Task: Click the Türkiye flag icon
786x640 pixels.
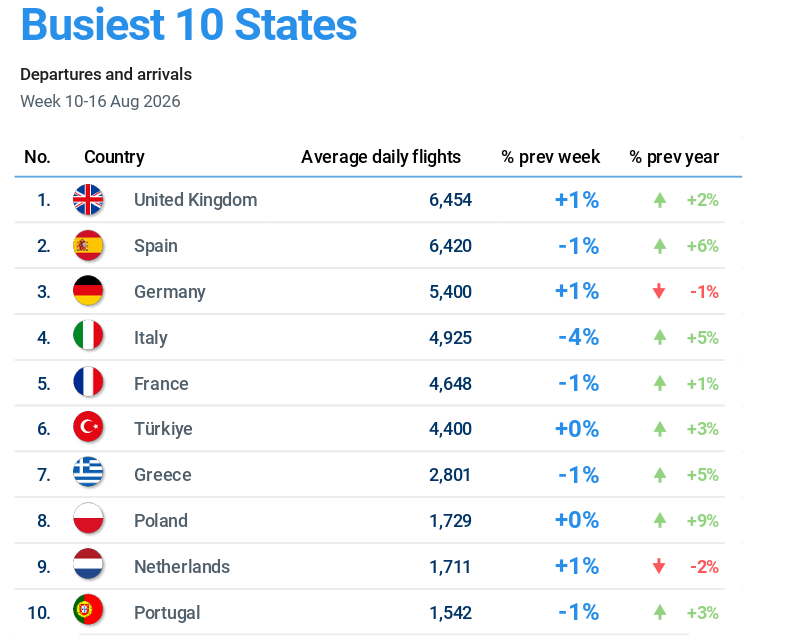Action: (x=88, y=427)
